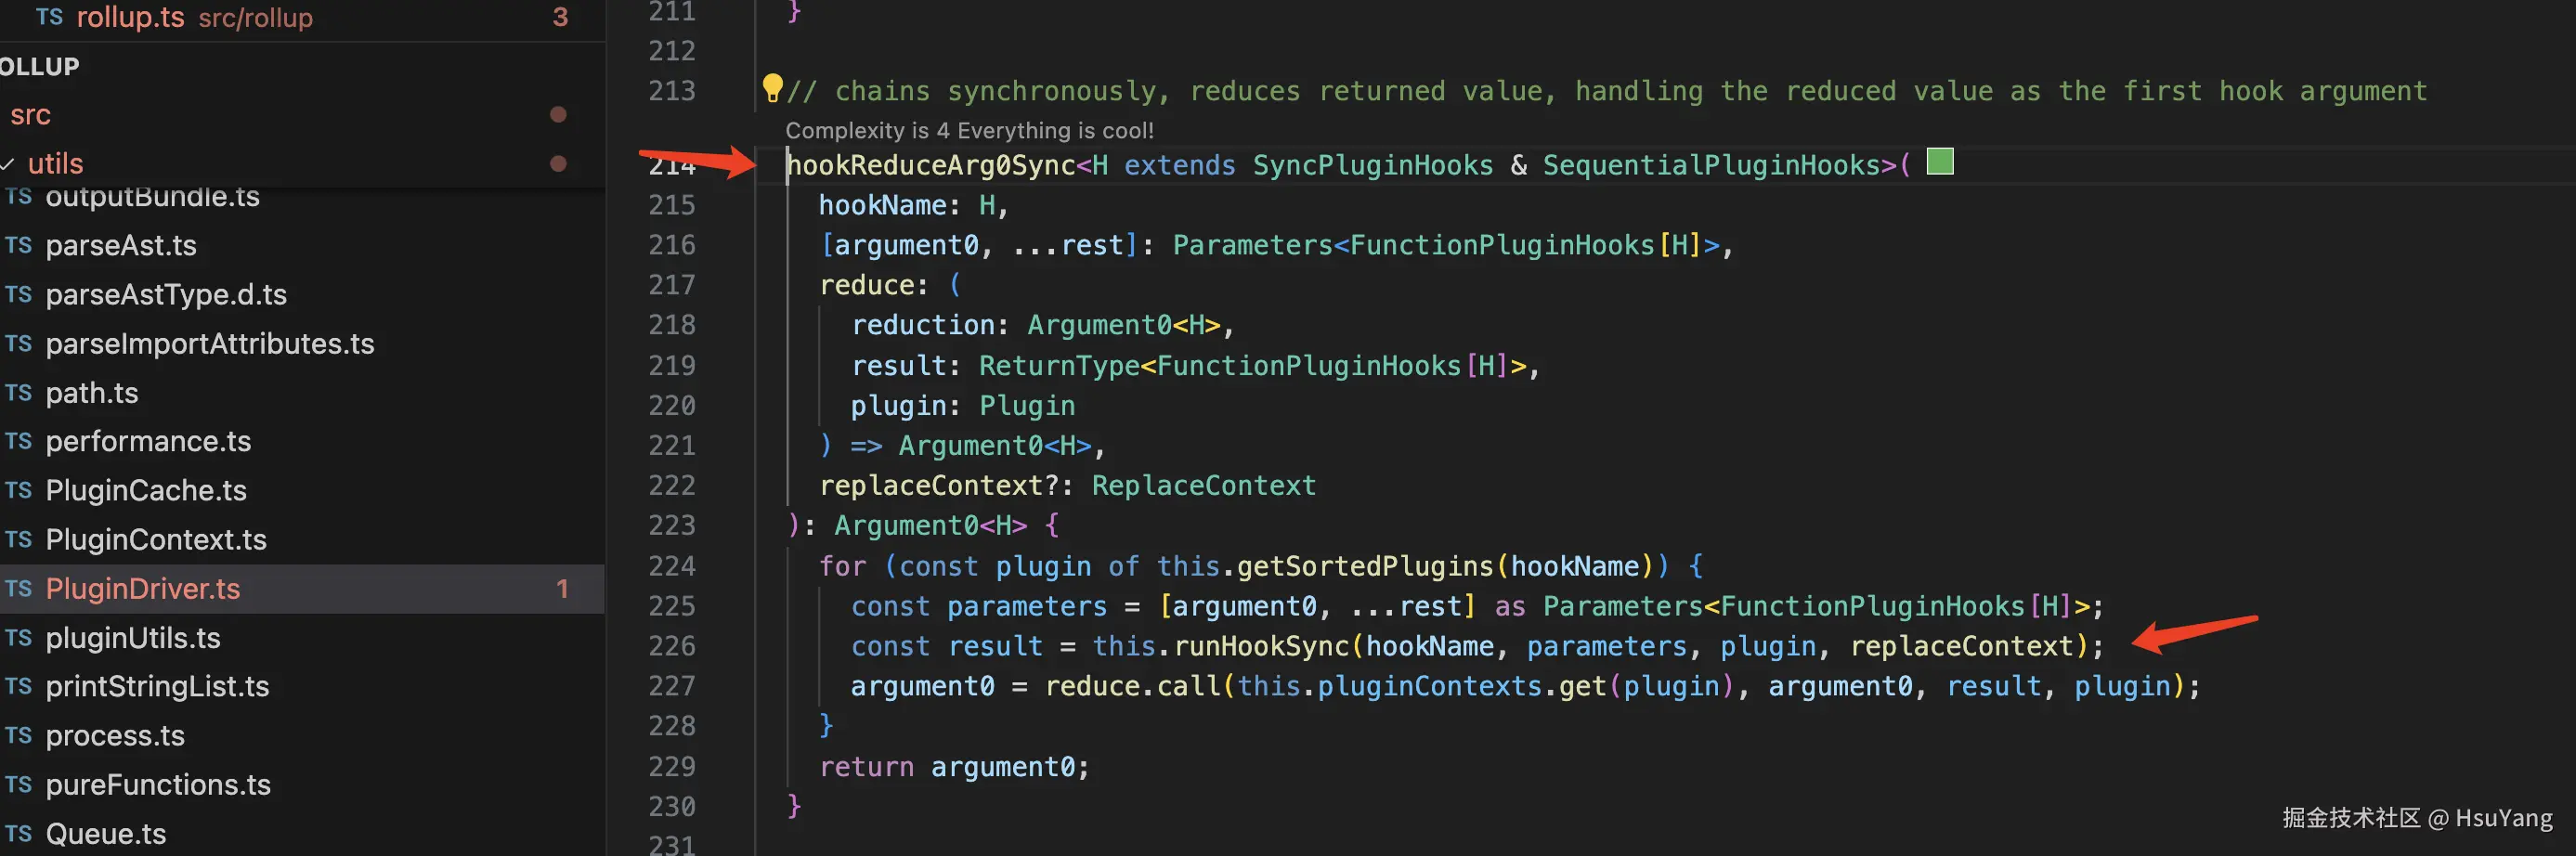2576x856 pixels.
Task: Click pluginContexts on line 227
Action: click(x=1430, y=686)
